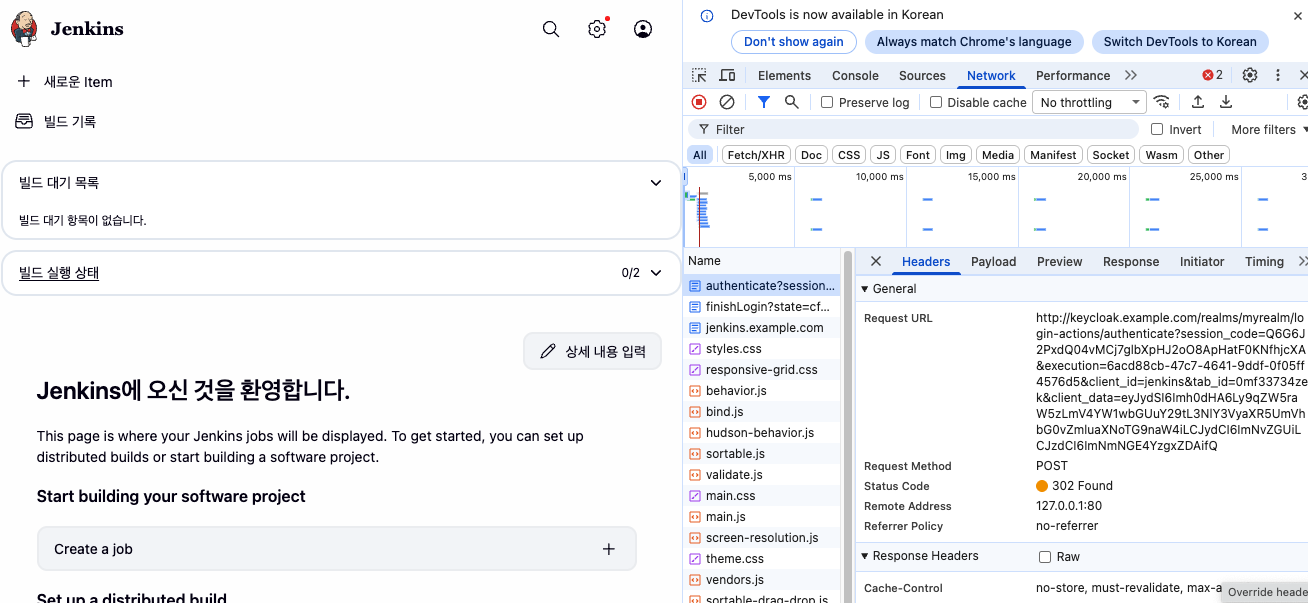Open the Response request tab

pyautogui.click(x=1131, y=261)
